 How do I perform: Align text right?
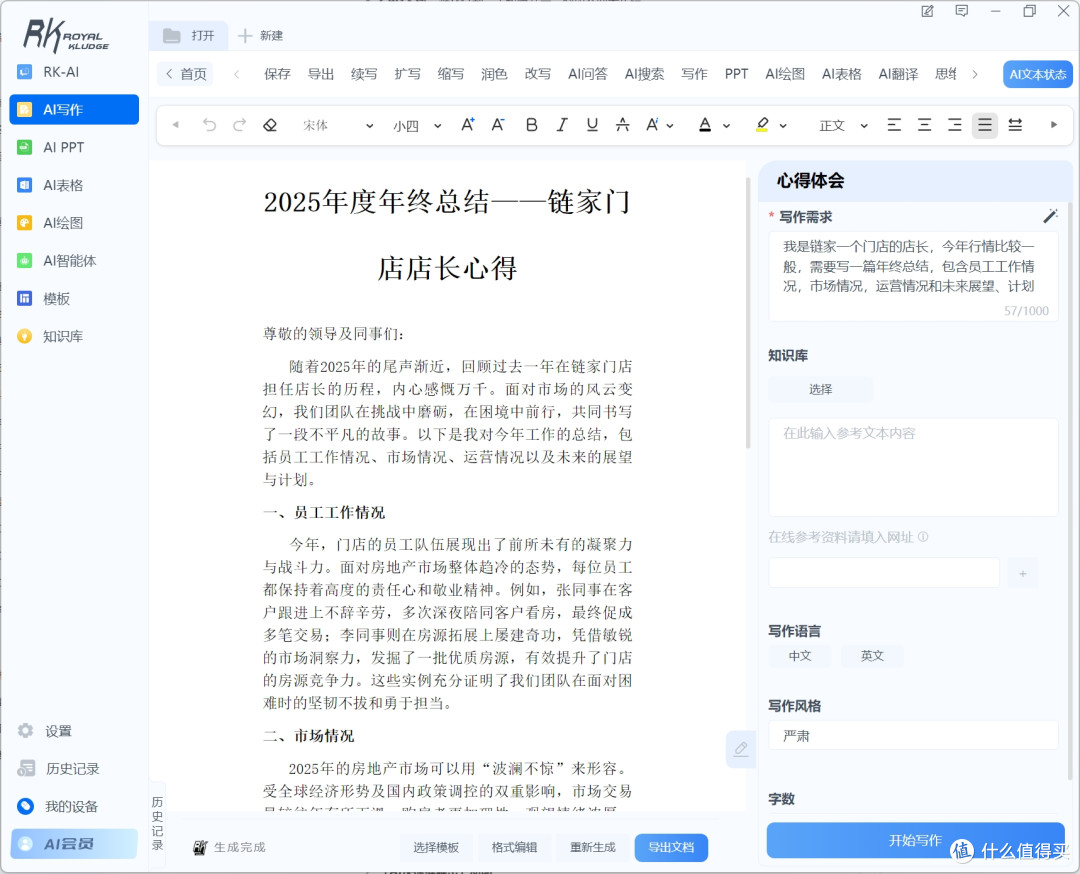coord(955,125)
